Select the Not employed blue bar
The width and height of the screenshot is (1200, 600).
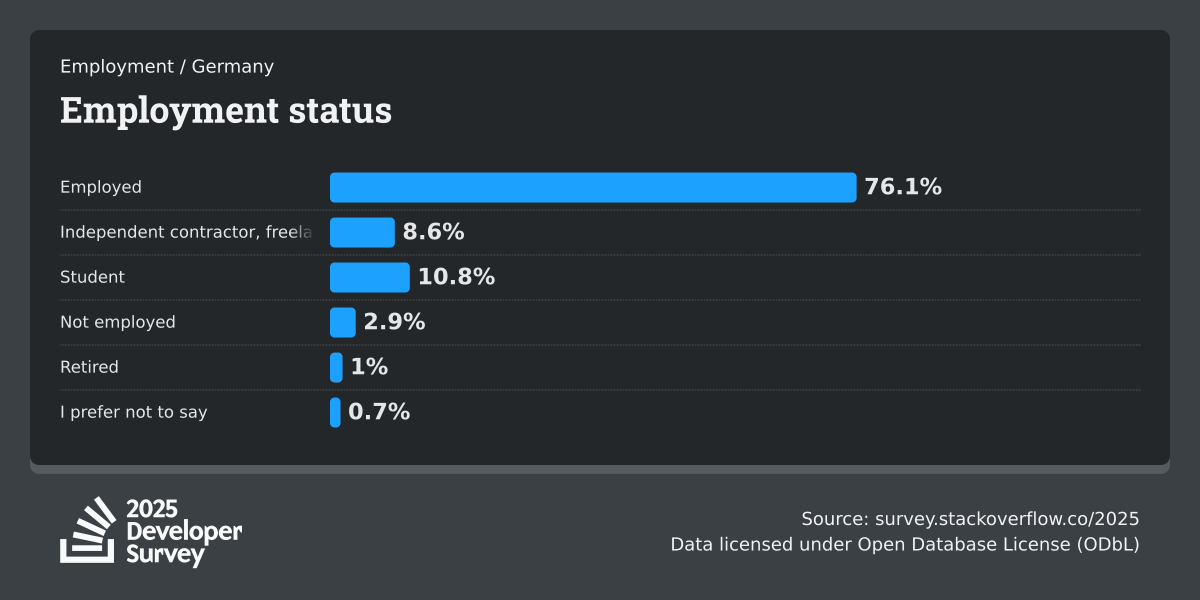point(343,323)
